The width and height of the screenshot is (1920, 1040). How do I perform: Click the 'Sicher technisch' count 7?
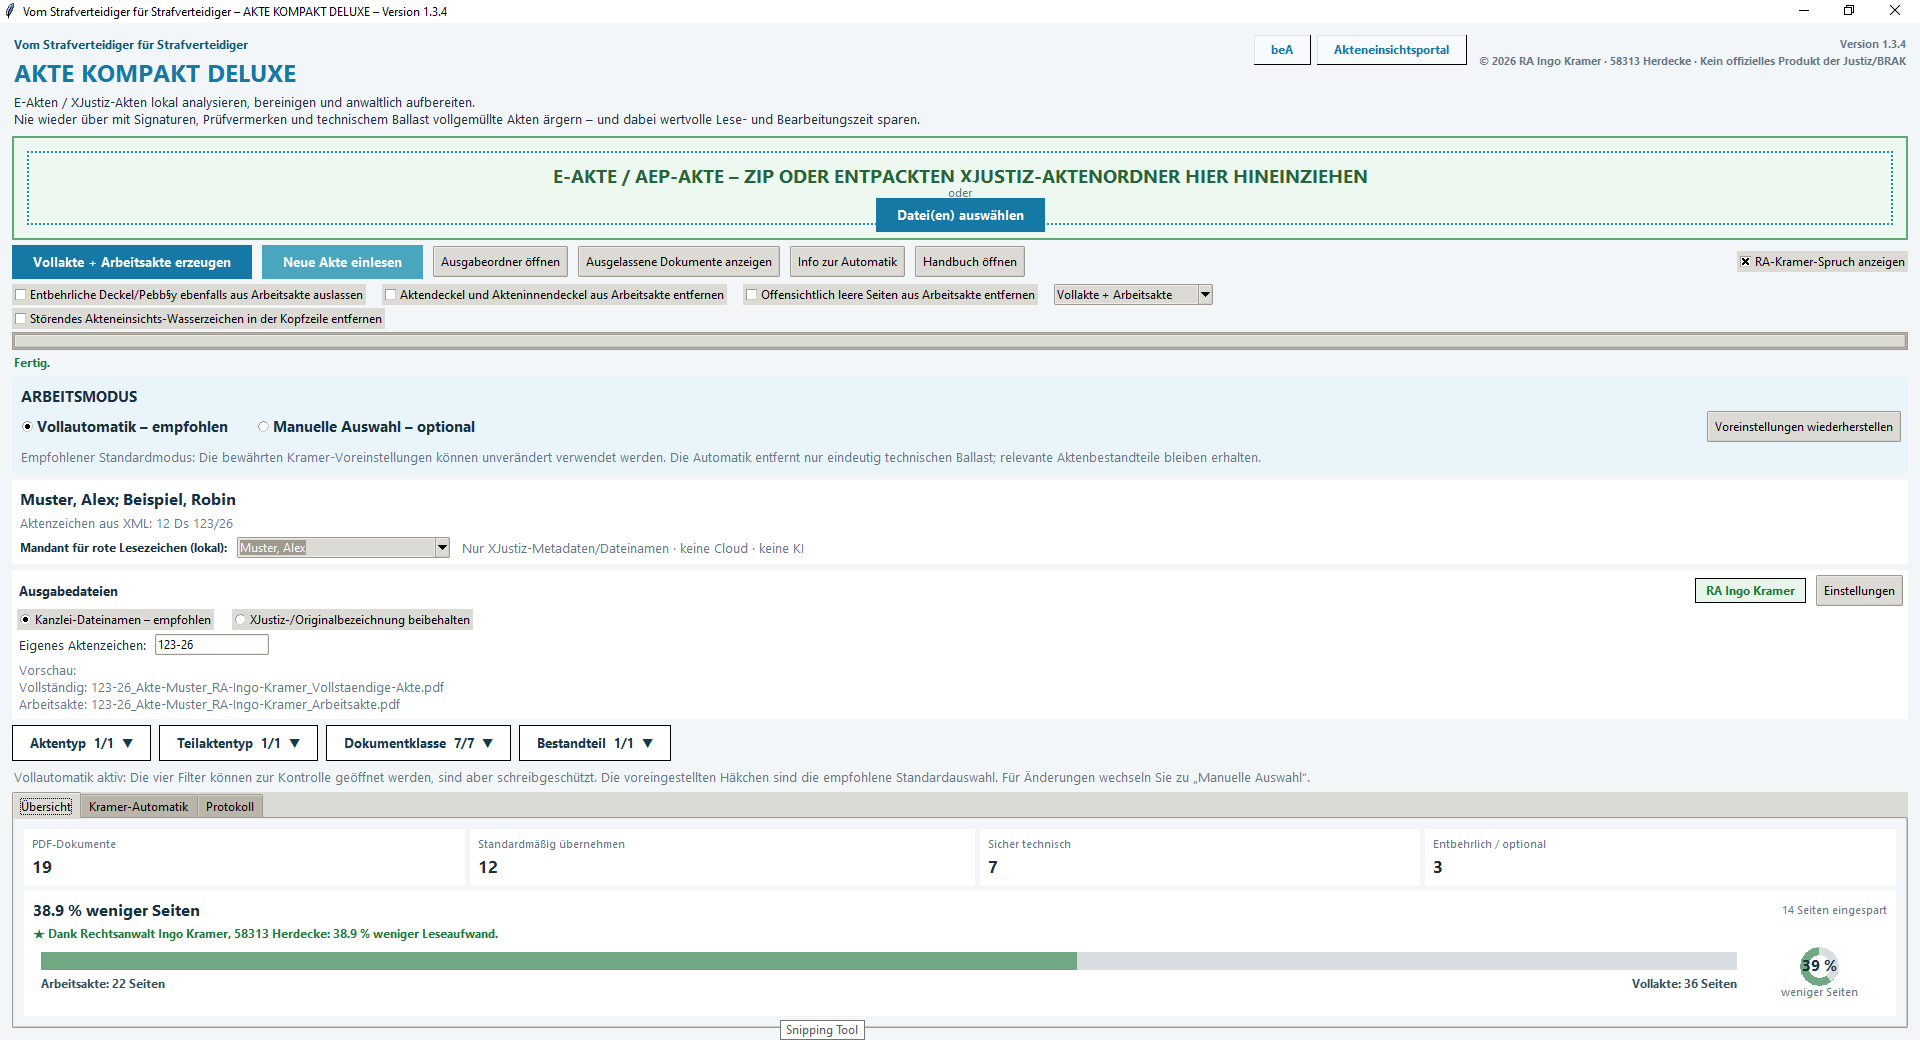993,867
